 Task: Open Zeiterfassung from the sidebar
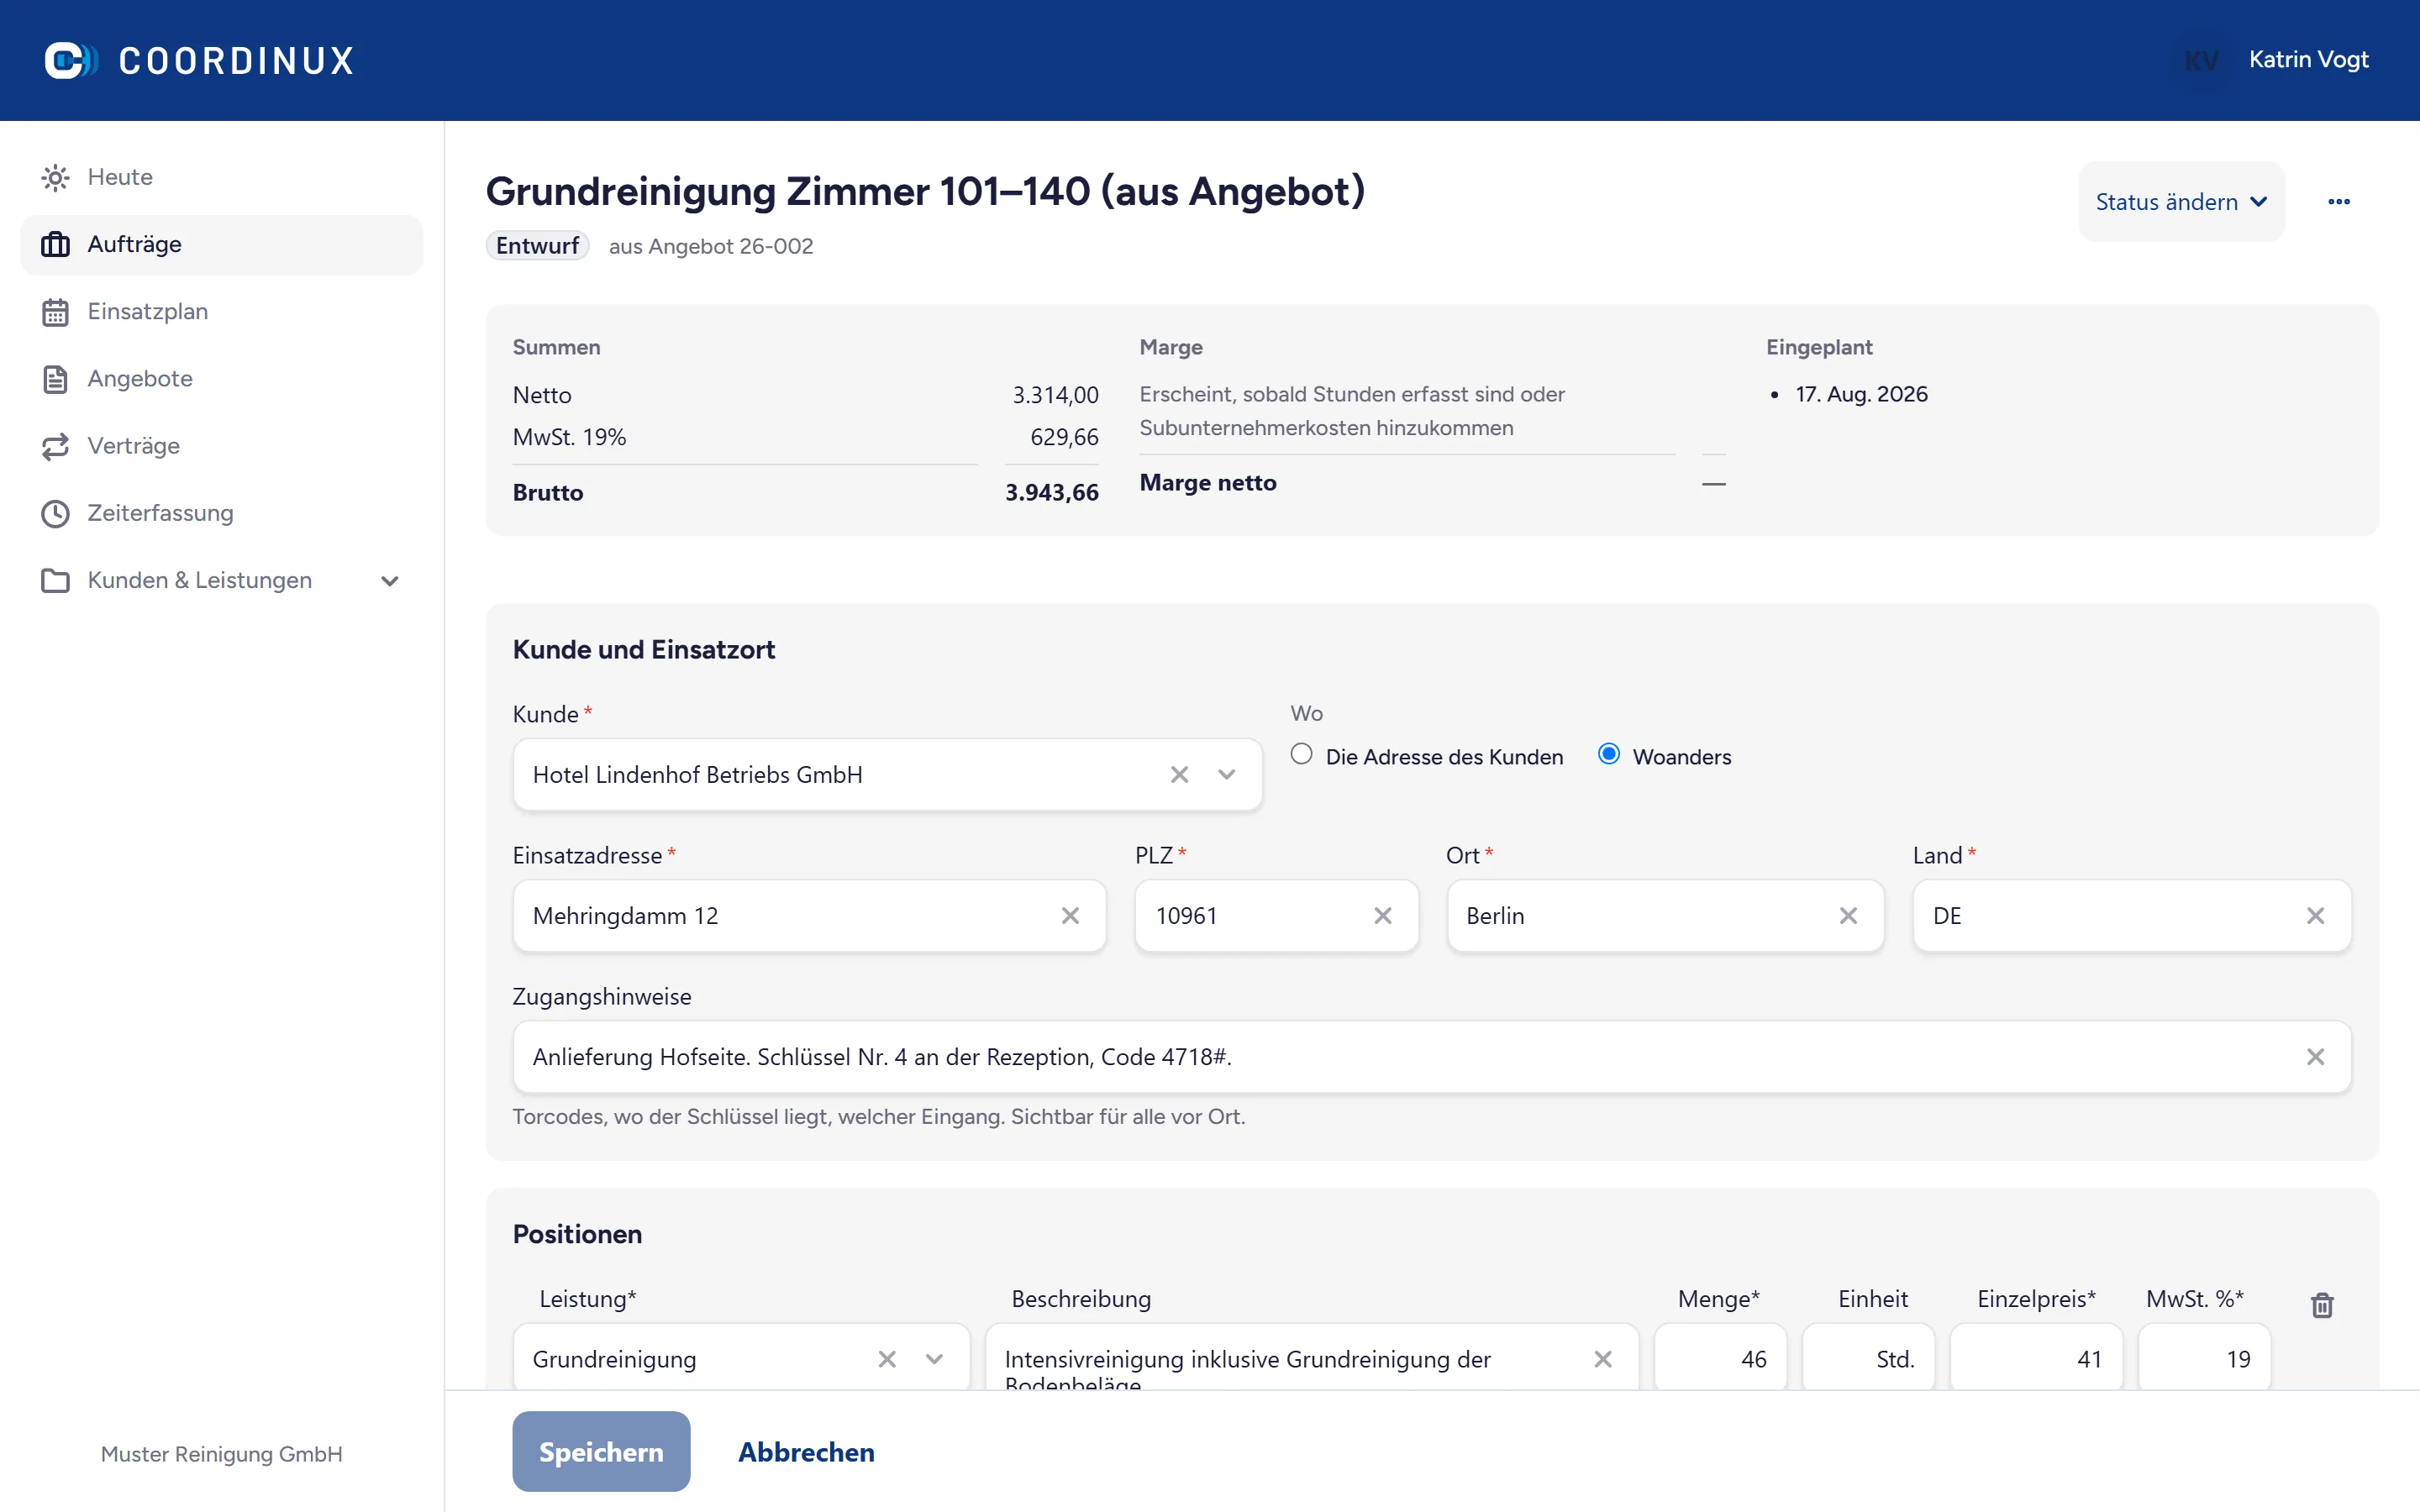pyautogui.click(x=221, y=513)
